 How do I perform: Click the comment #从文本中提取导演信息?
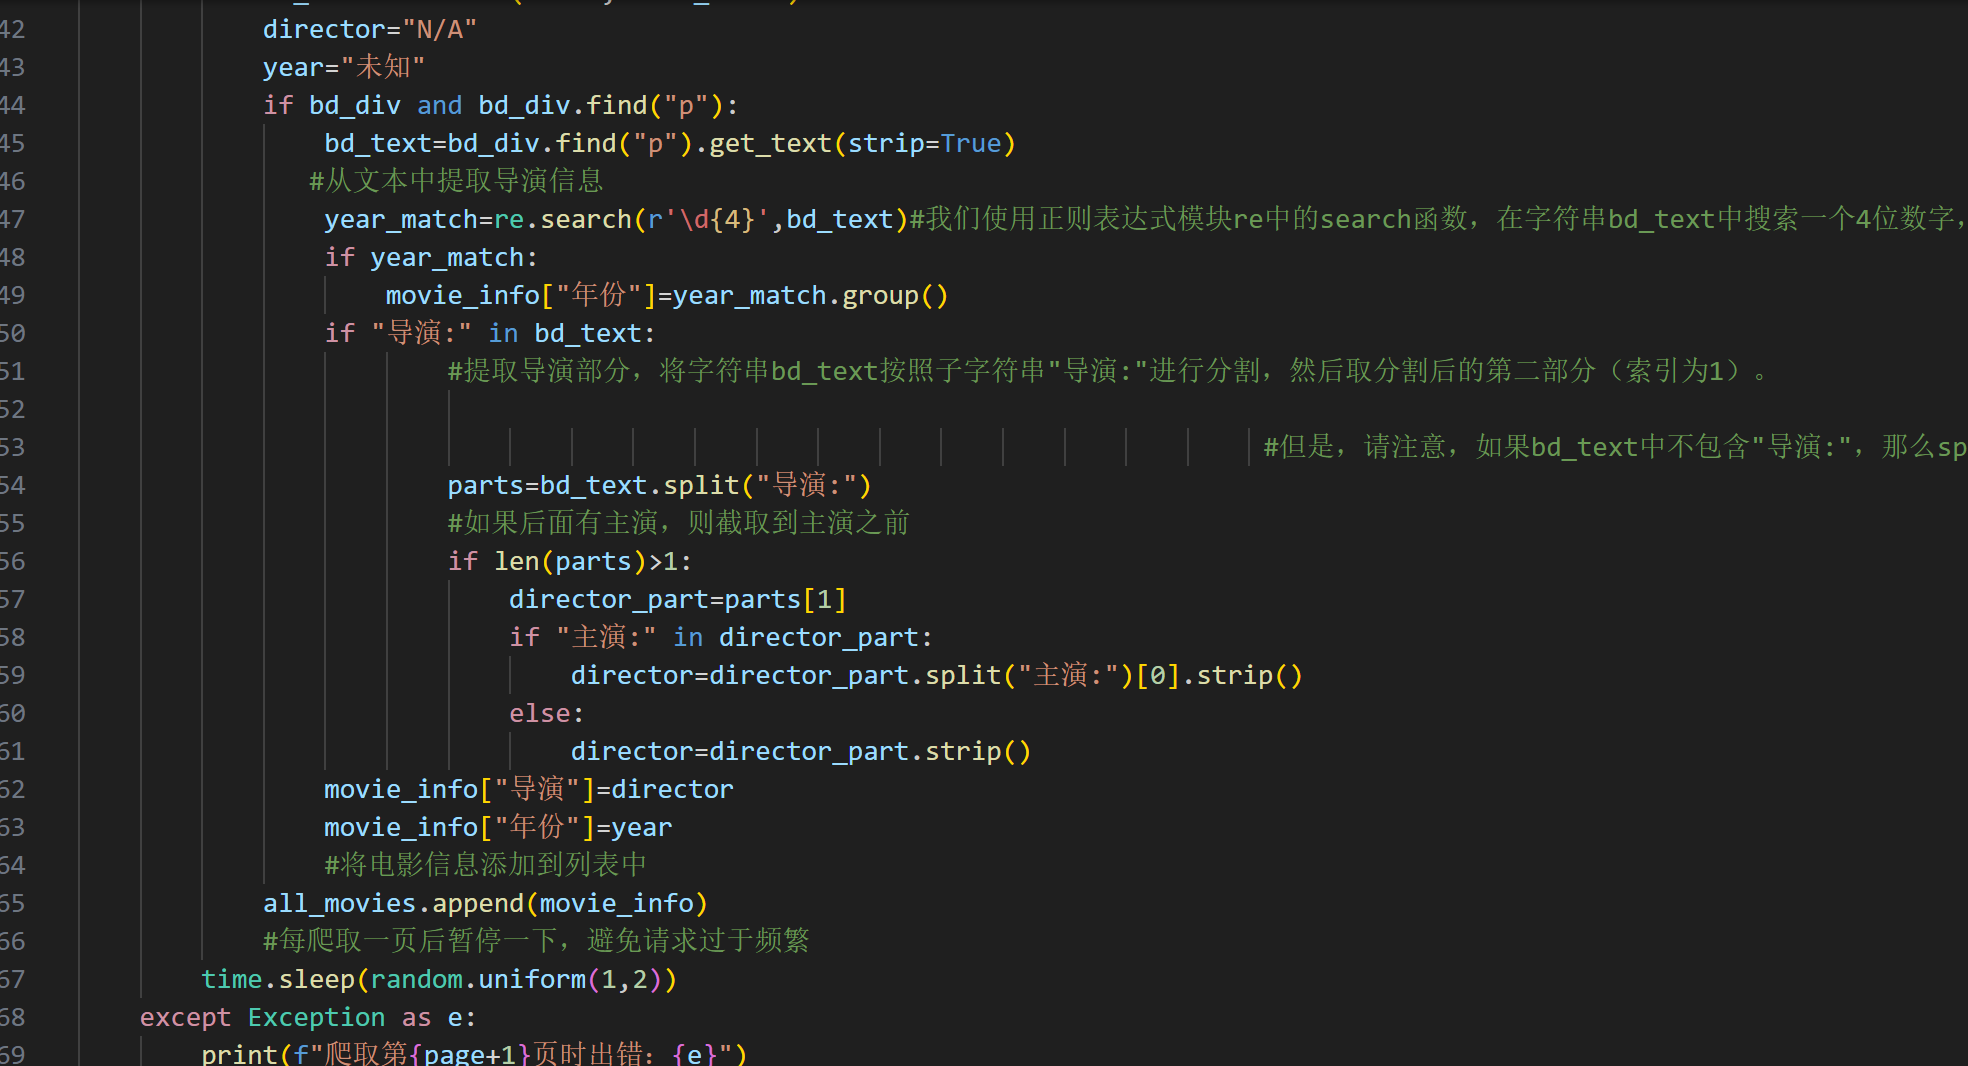(456, 182)
